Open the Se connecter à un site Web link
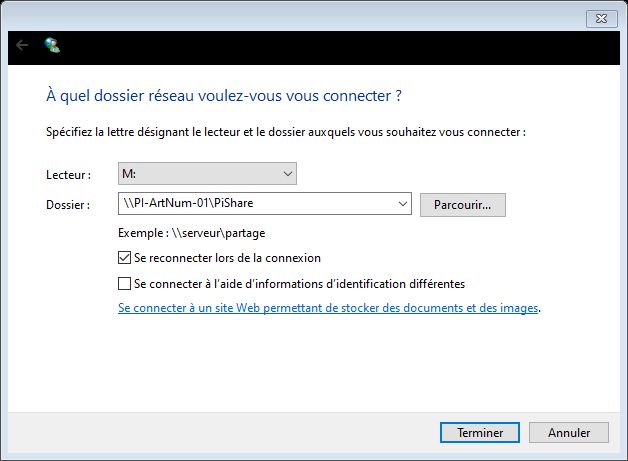The width and height of the screenshot is (628, 461). [328, 308]
